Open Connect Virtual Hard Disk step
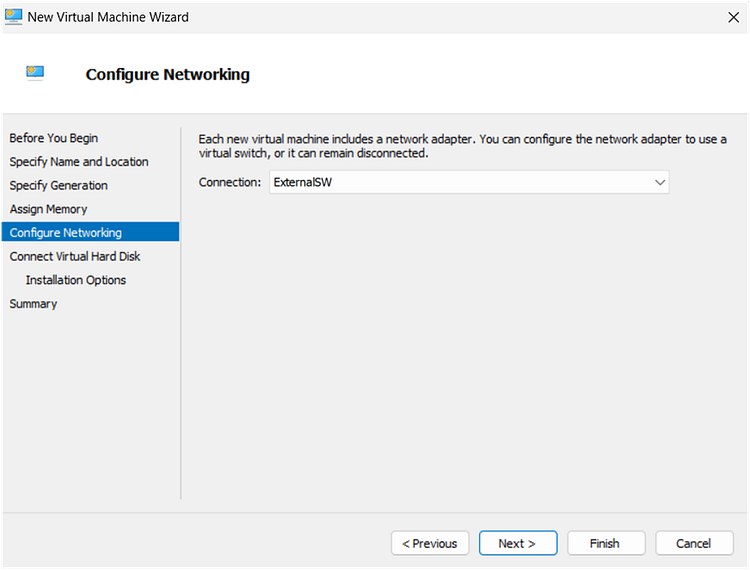The width and height of the screenshot is (750, 570). point(75,256)
